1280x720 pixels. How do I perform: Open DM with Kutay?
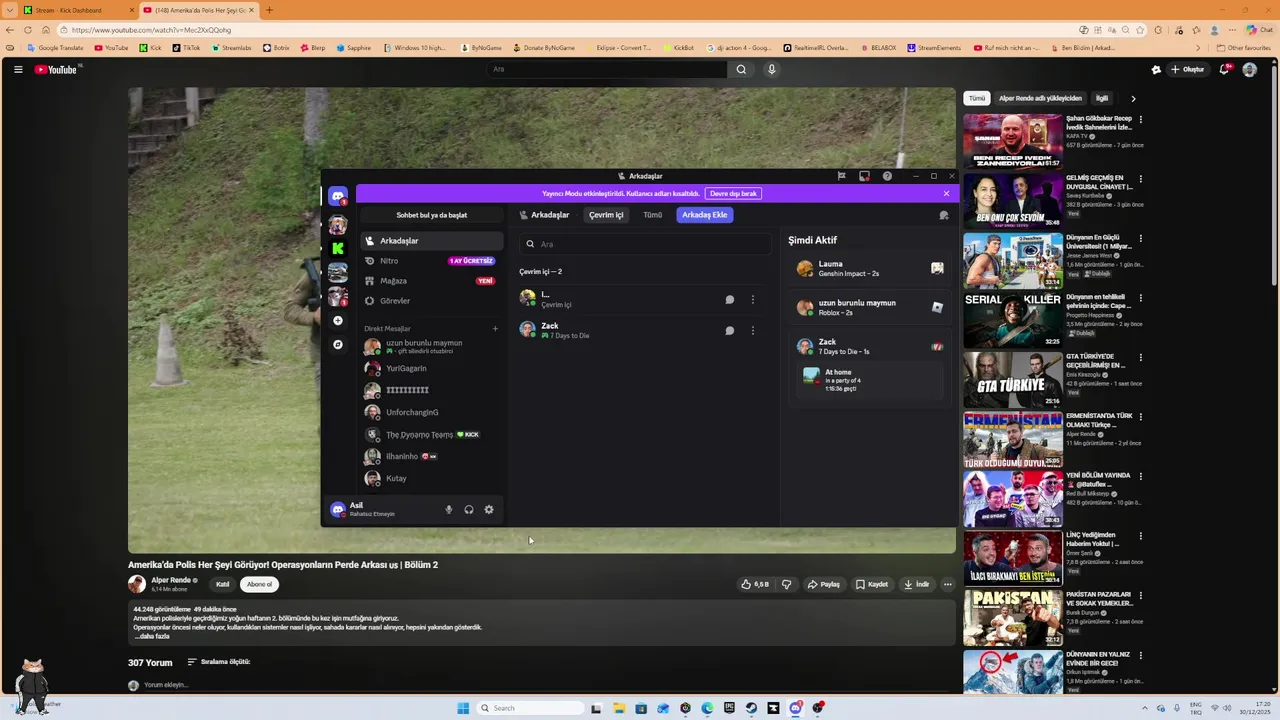point(432,479)
